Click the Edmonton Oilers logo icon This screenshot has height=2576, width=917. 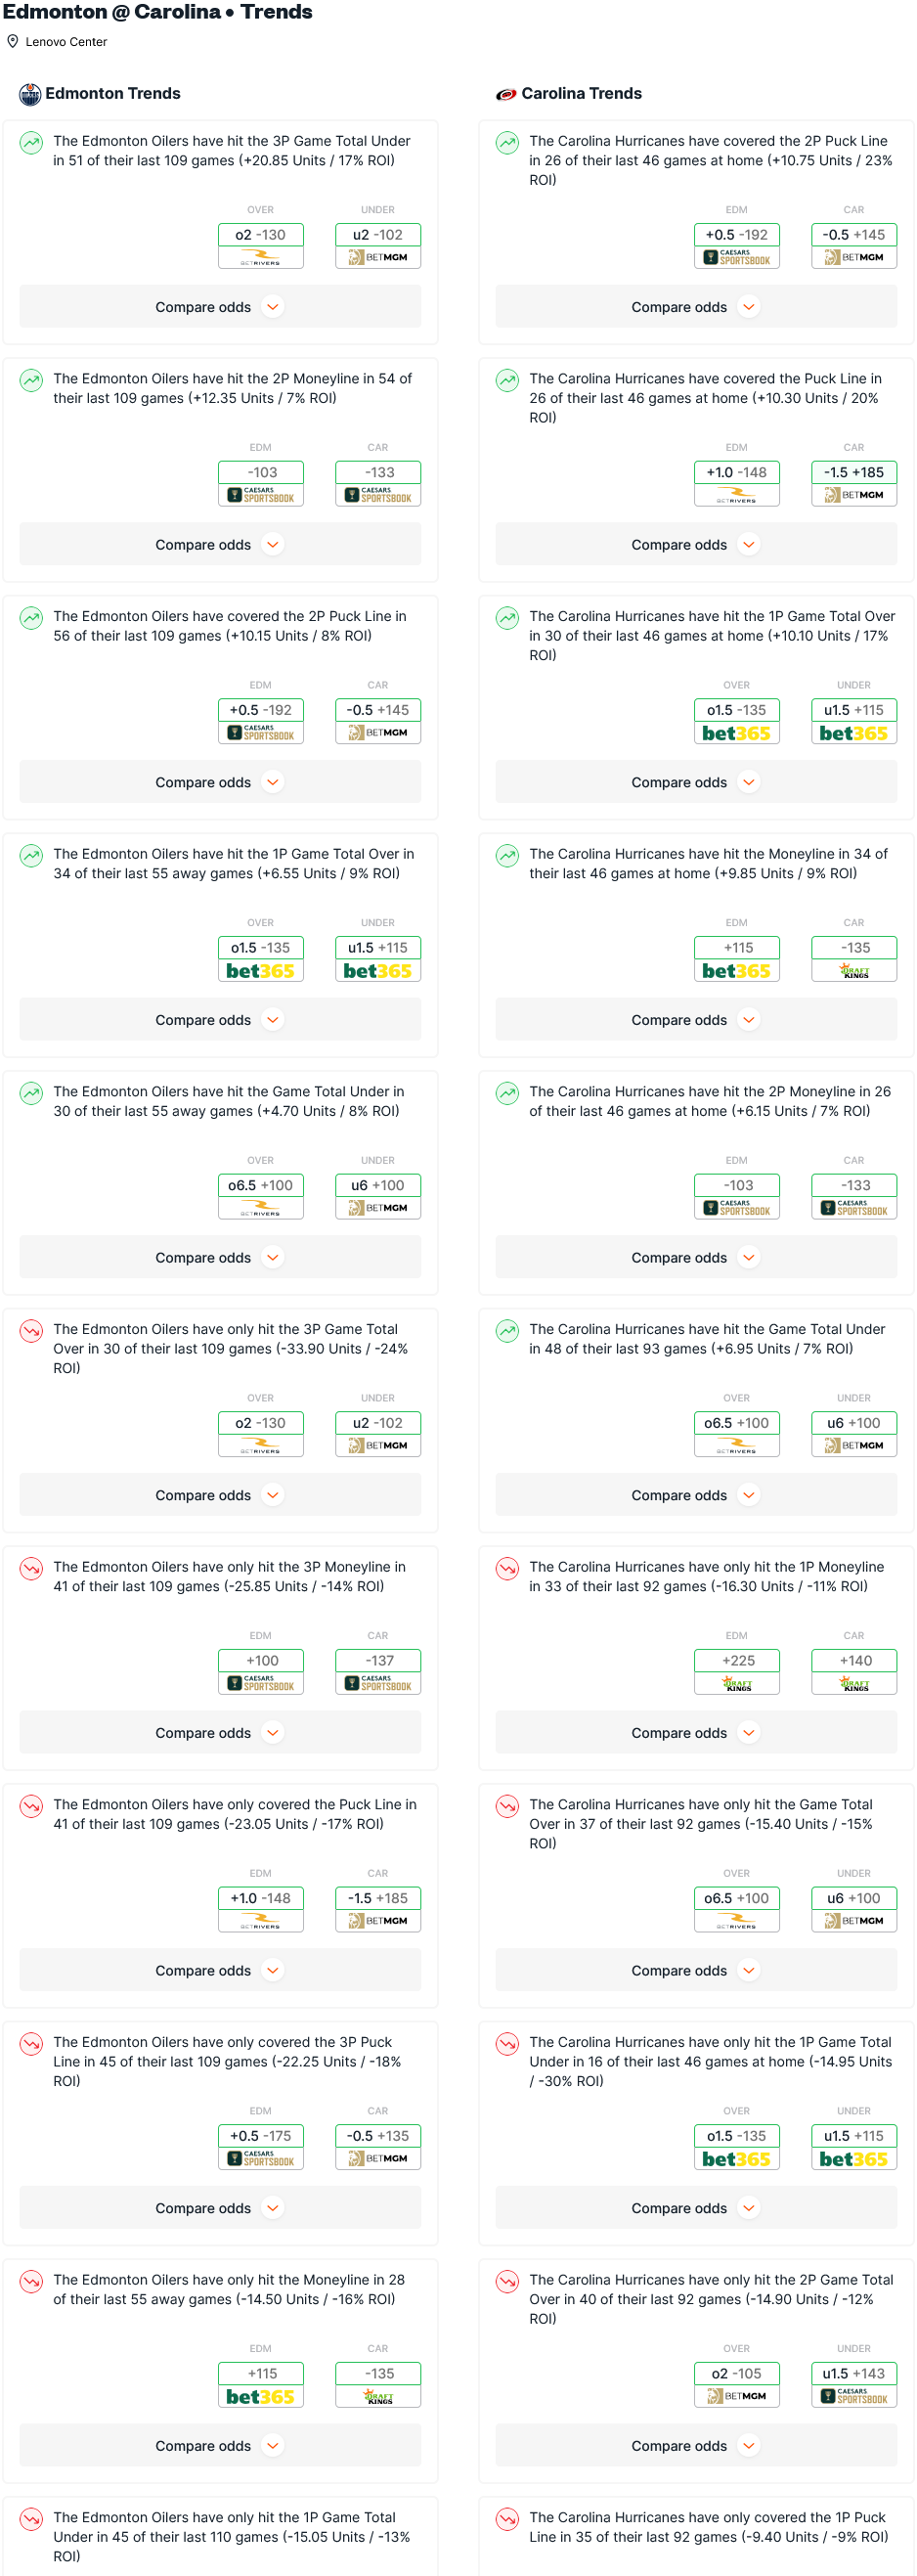[x=30, y=94]
